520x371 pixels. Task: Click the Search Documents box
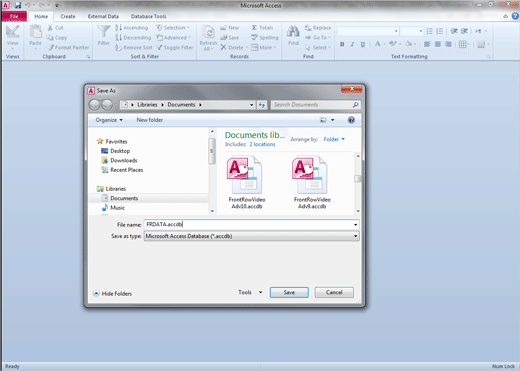[312, 105]
